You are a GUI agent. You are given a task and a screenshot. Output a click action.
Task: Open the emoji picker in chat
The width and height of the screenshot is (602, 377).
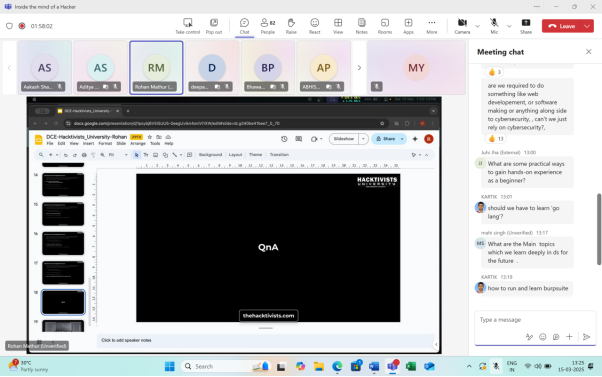542,337
